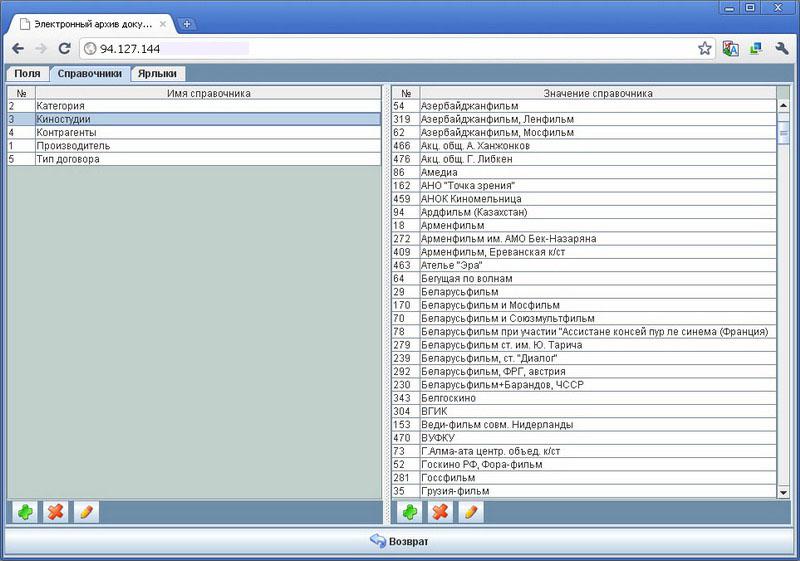Click the translate extension icon
The width and height of the screenshot is (800, 561).
[x=731, y=48]
